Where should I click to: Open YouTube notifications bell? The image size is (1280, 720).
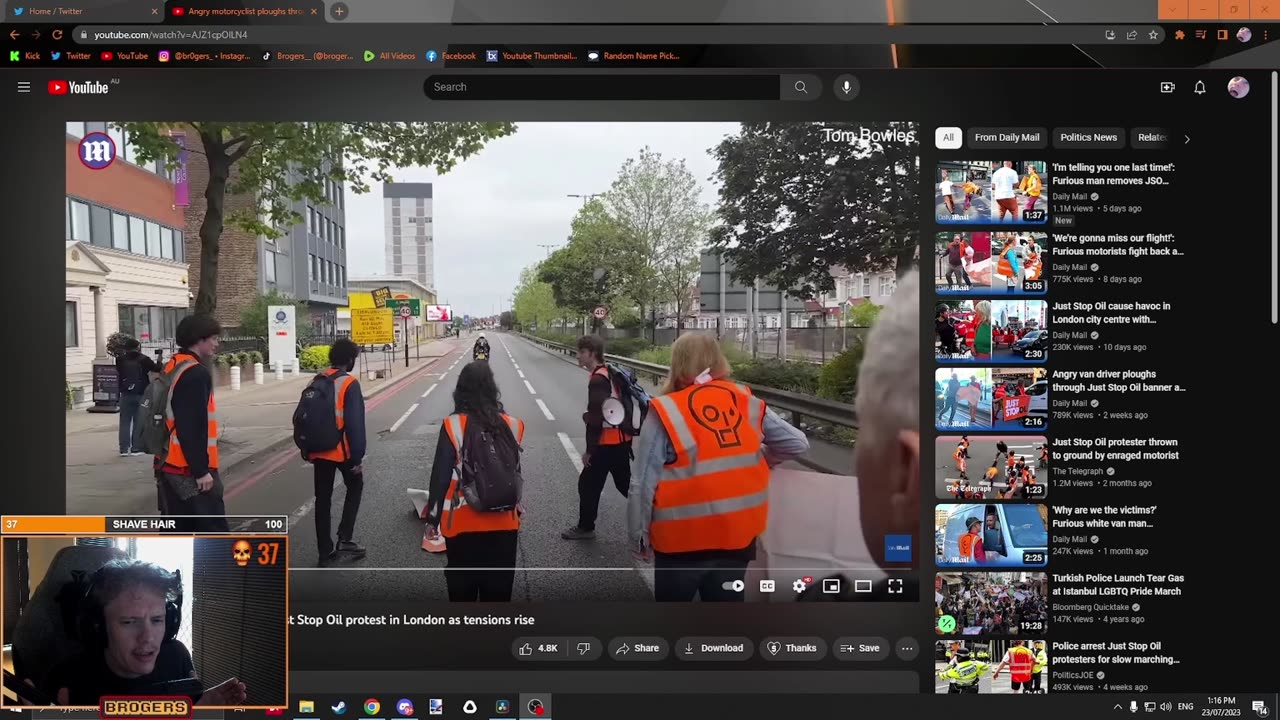click(x=1200, y=87)
